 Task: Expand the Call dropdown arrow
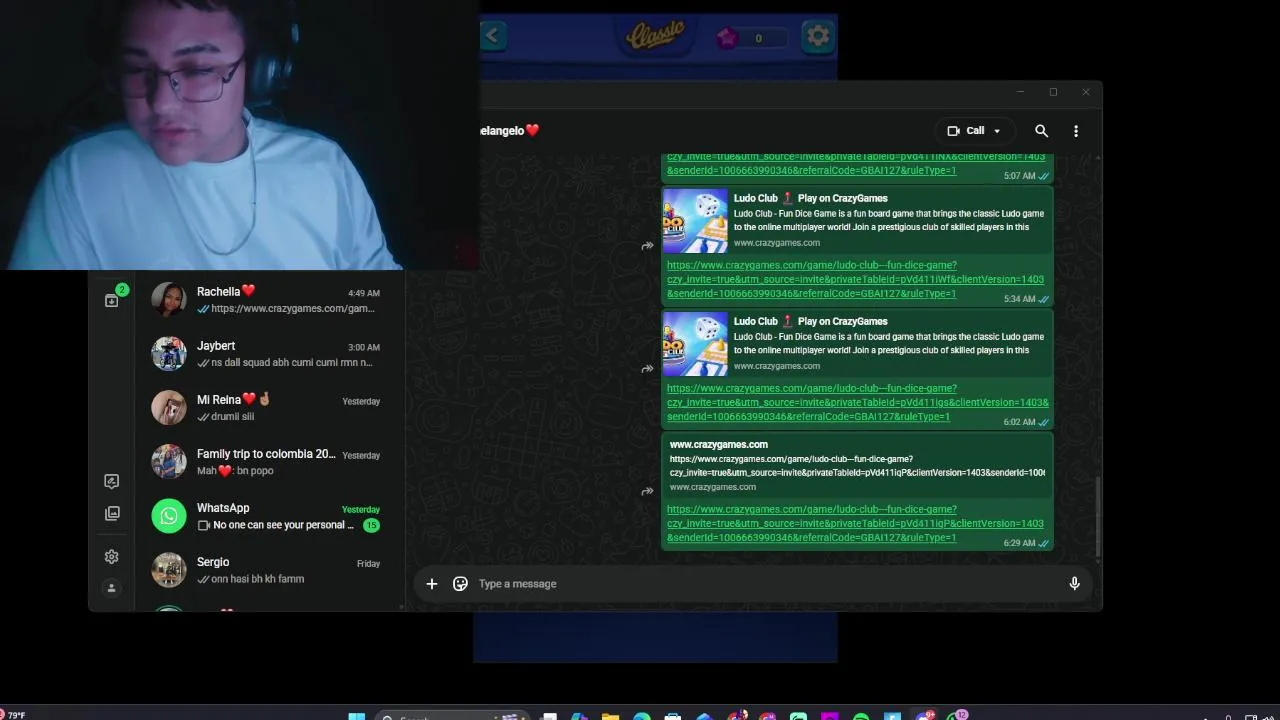tap(997, 131)
